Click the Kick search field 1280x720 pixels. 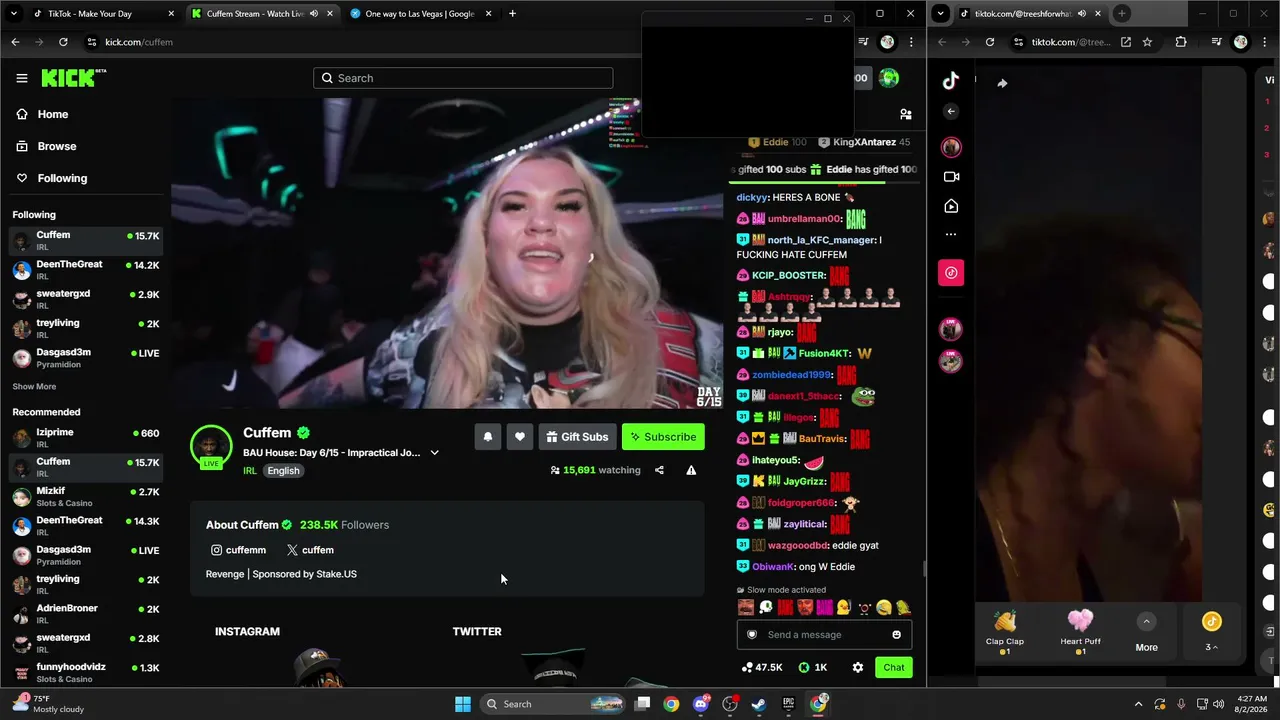463,78
